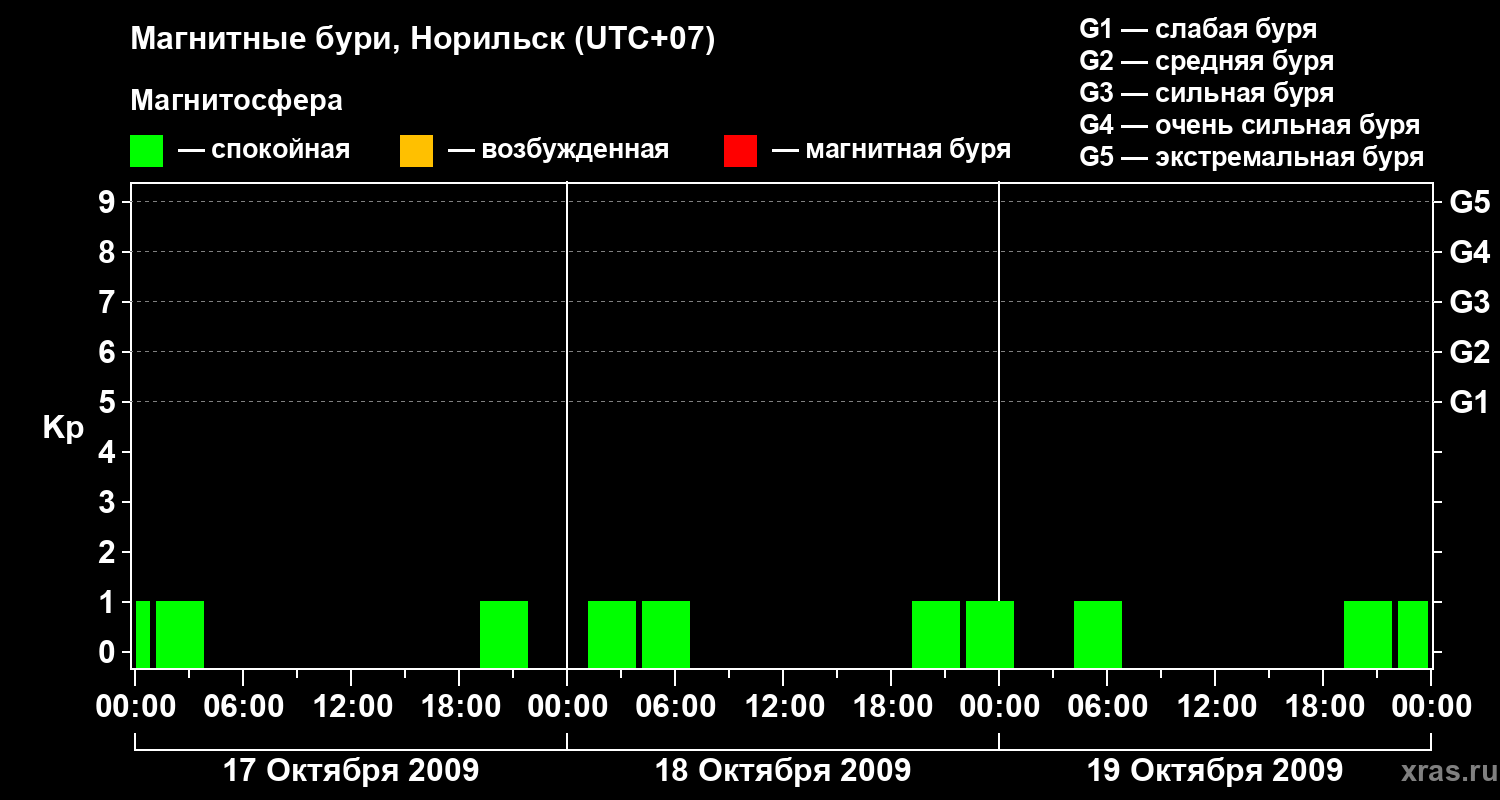Image resolution: width=1500 pixels, height=800 pixels.
Task: Click the '12:00' label under 18 October
Action: click(x=783, y=707)
